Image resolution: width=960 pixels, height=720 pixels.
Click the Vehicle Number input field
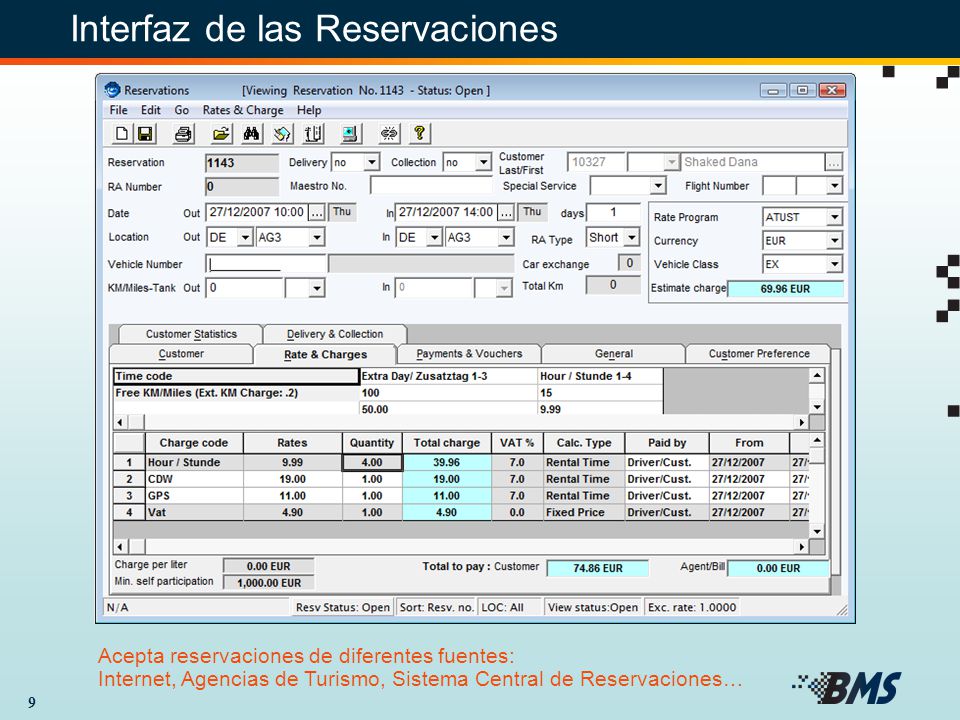266,264
